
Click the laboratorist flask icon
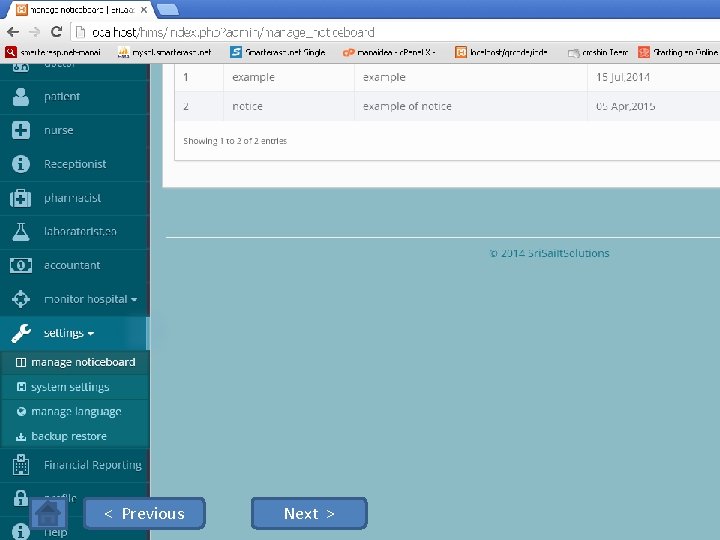[x=21, y=232]
